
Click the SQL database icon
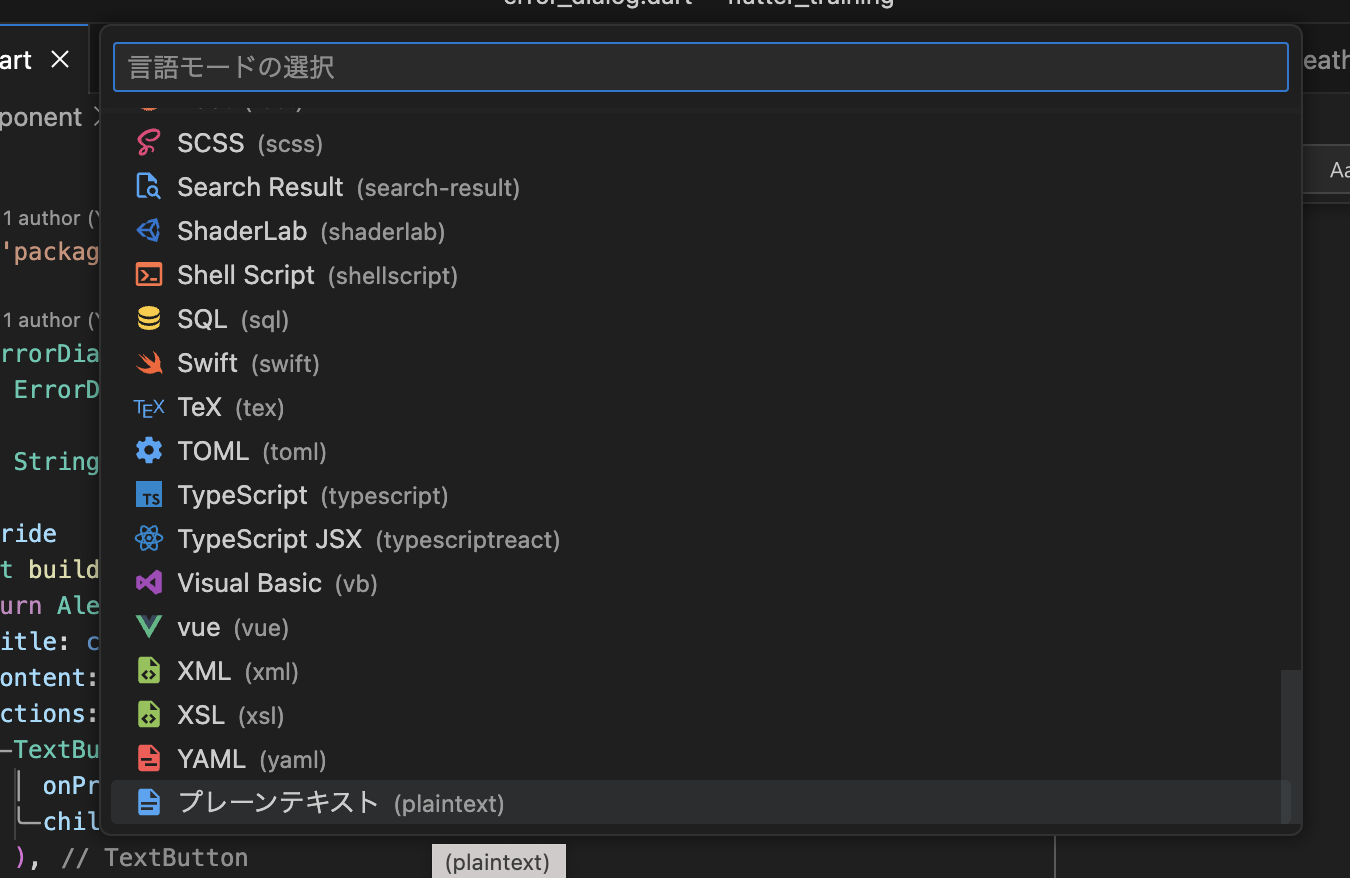coord(149,319)
